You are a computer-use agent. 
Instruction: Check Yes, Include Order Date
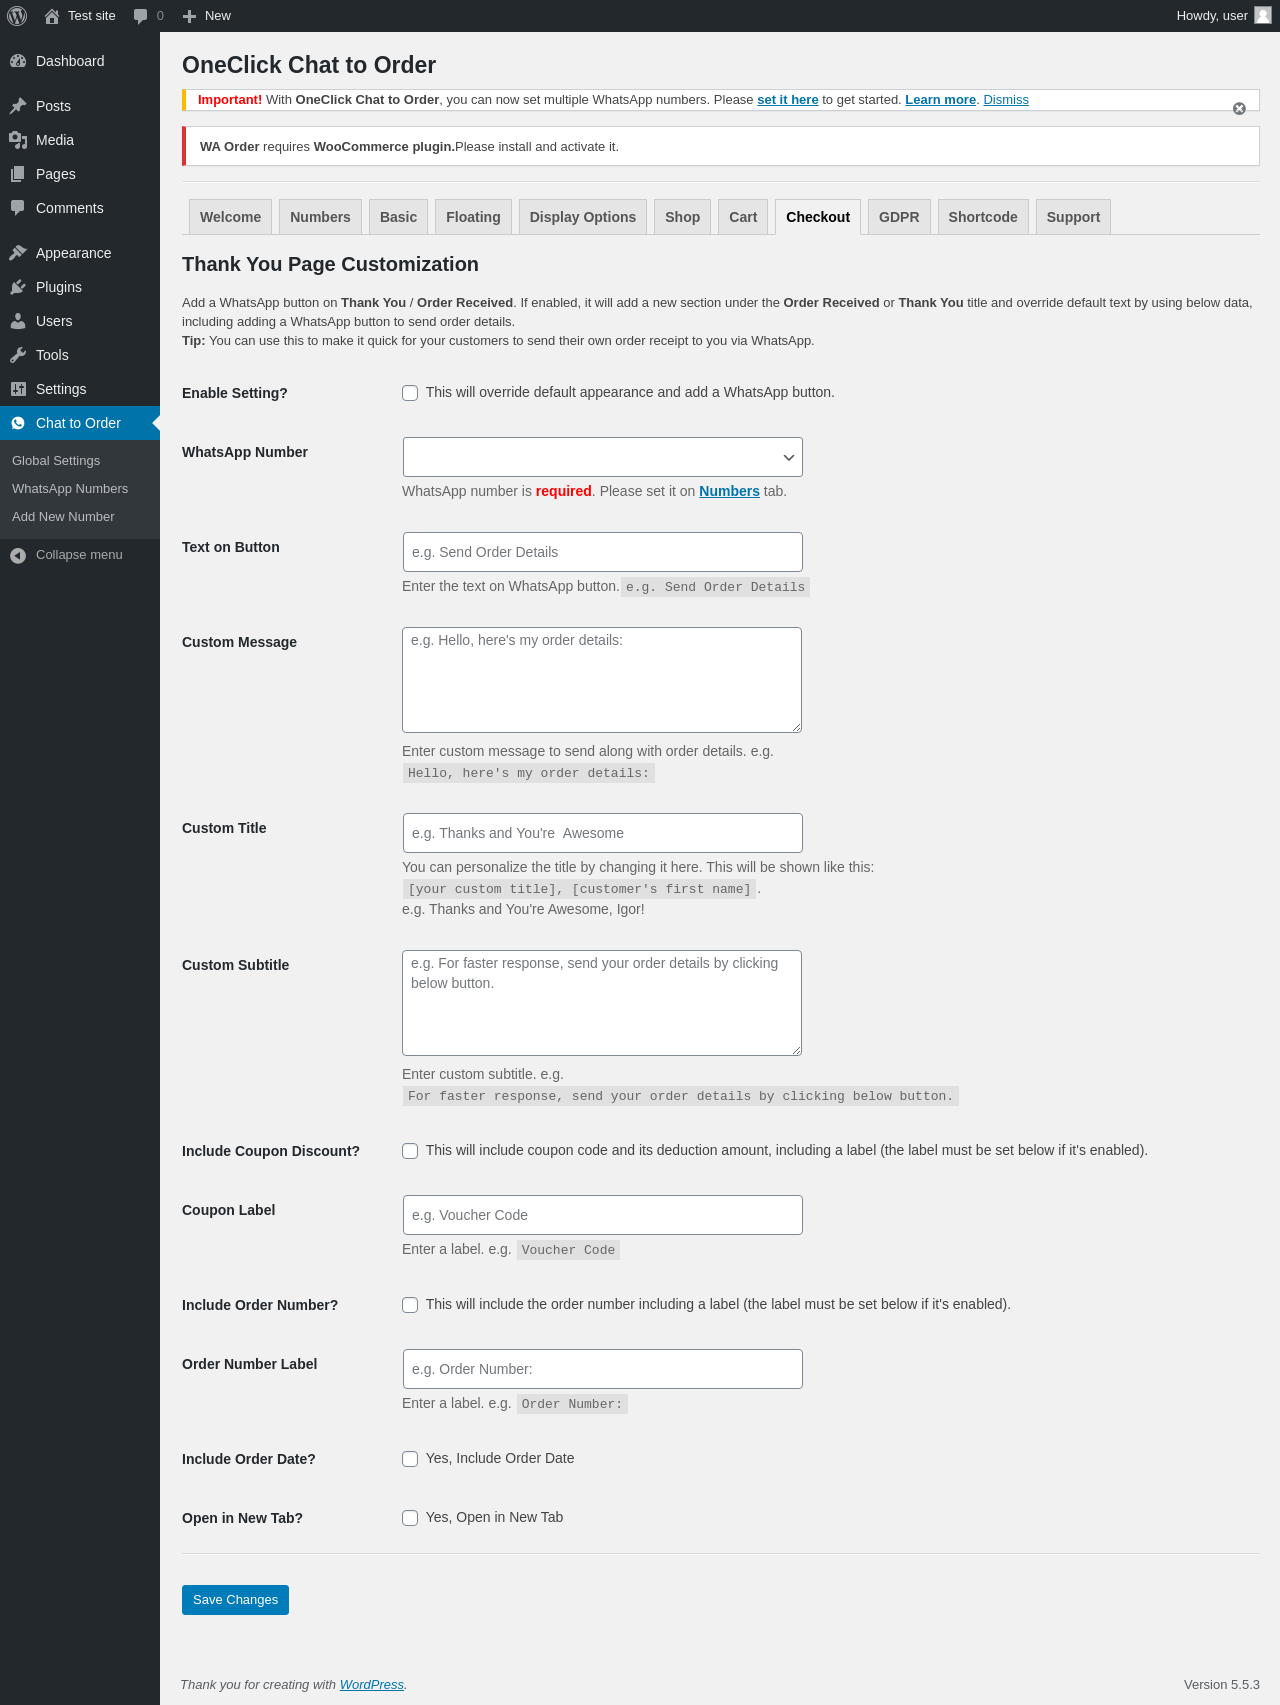410,1459
